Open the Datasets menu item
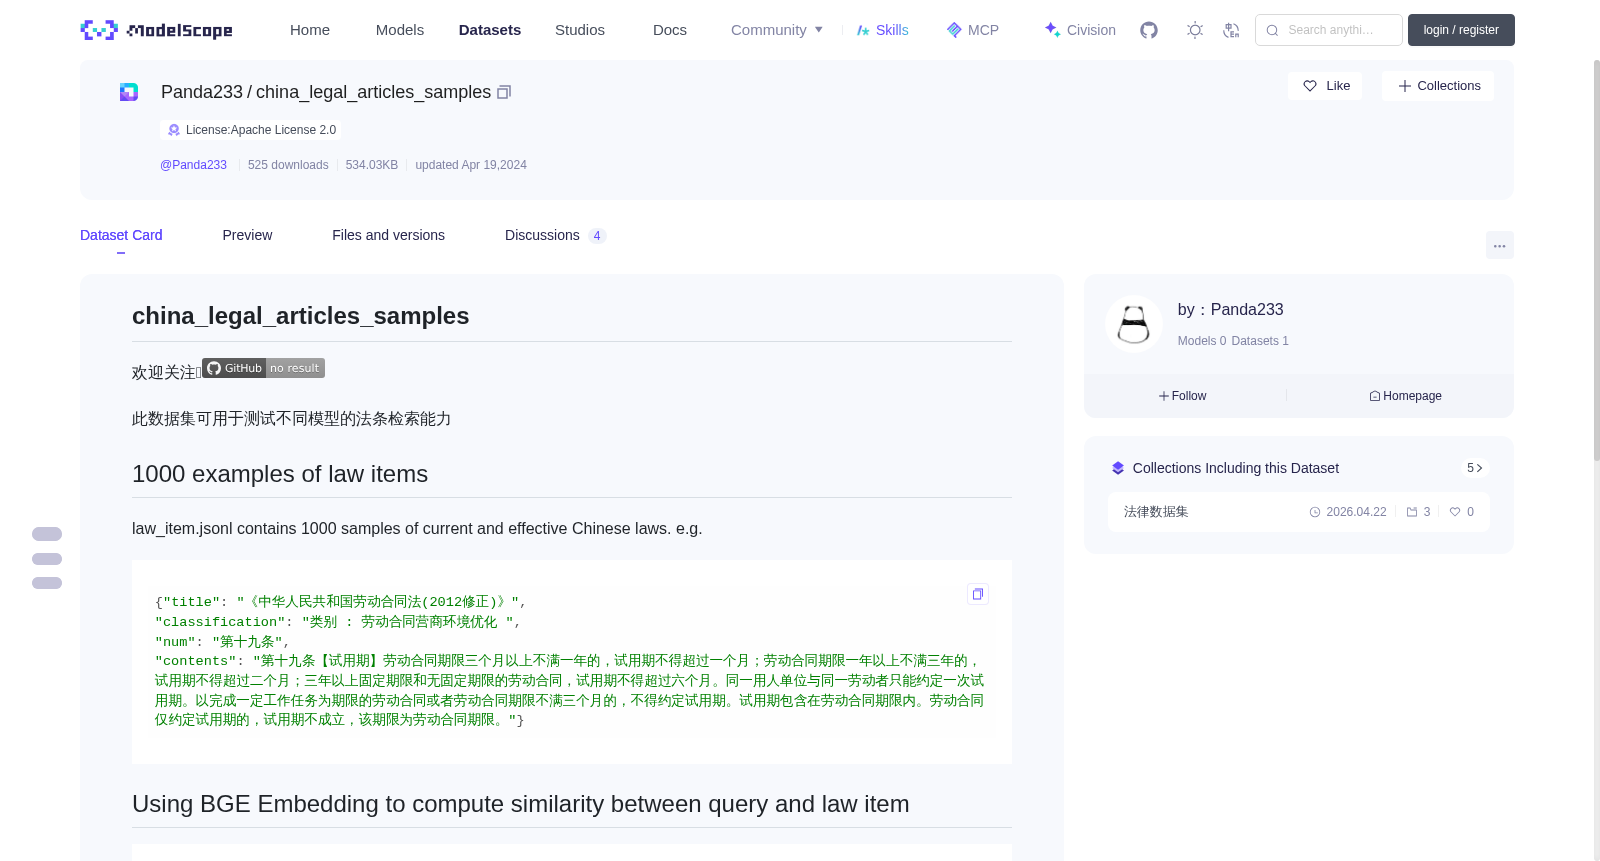The image size is (1600, 861). pos(490,30)
